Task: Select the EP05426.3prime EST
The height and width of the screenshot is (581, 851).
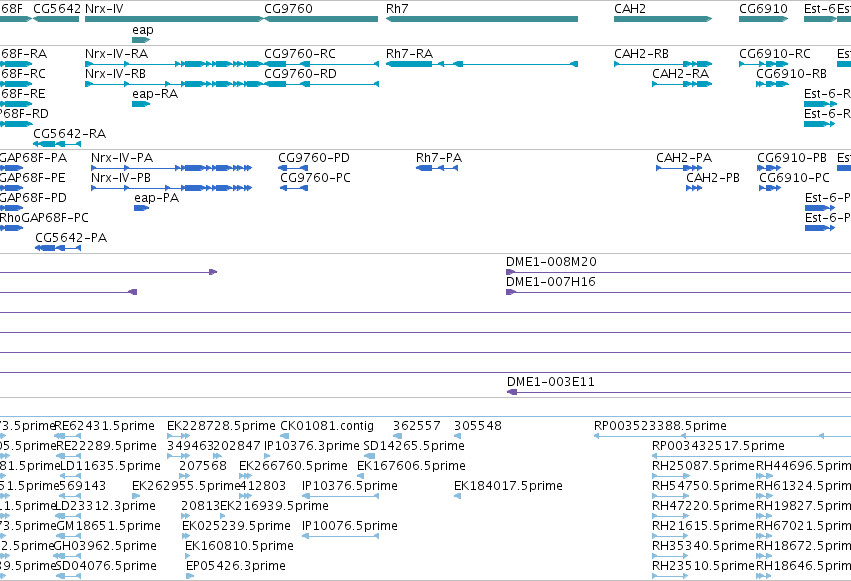Action: tap(190, 576)
